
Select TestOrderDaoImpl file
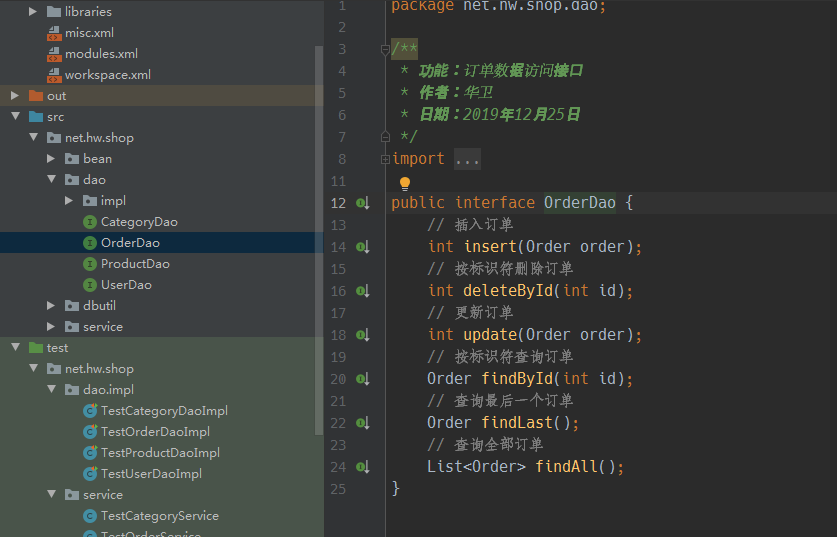(x=155, y=431)
